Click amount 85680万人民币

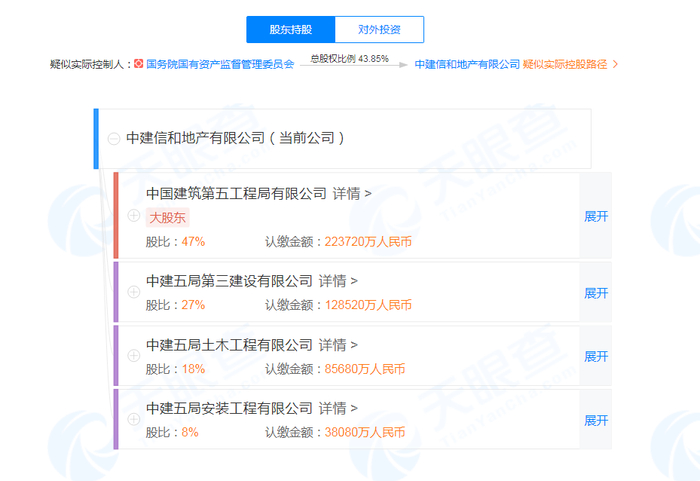click(365, 369)
